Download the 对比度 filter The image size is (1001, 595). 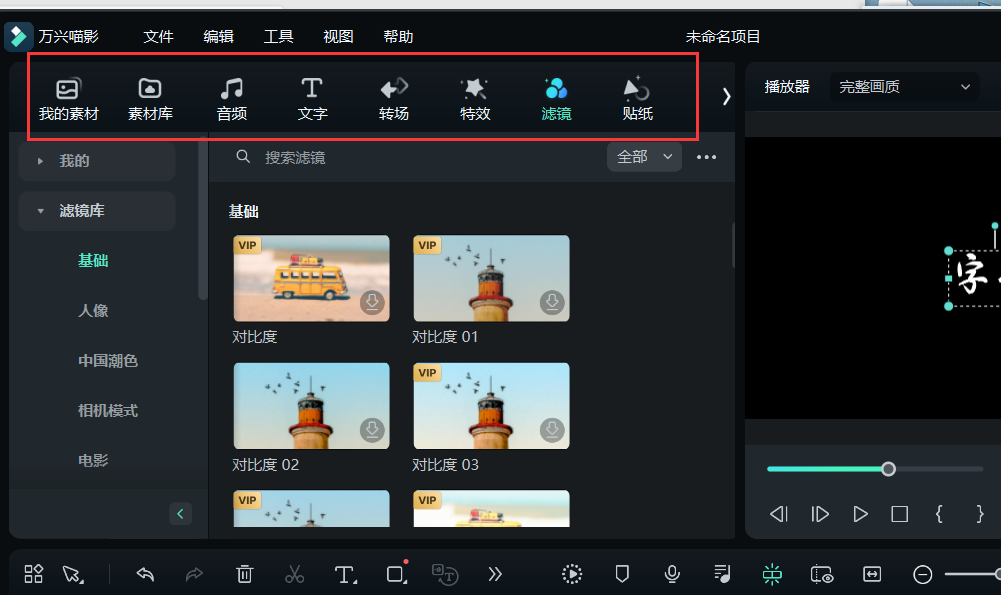(x=371, y=303)
